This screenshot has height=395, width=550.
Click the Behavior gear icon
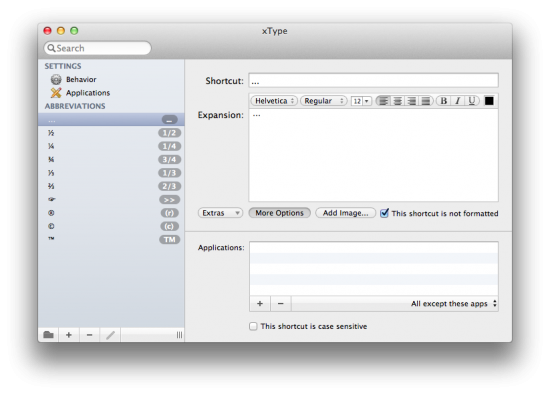click(56, 80)
